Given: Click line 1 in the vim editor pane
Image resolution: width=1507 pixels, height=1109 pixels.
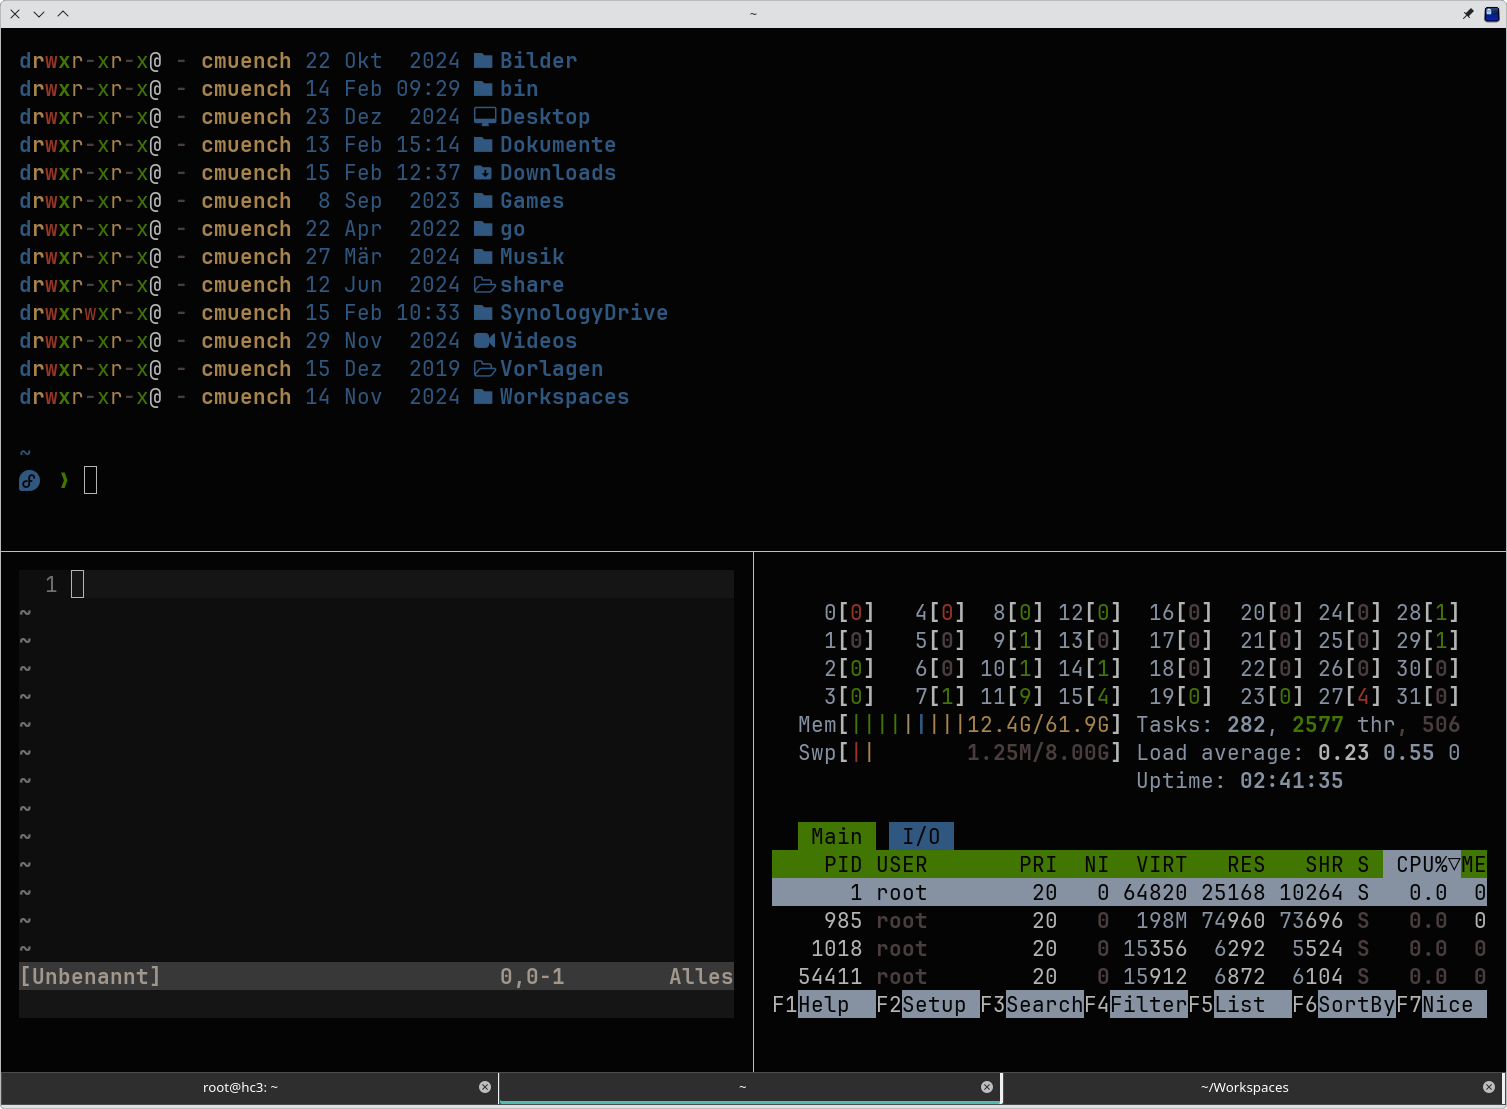Looking at the screenshot, I should (376, 584).
